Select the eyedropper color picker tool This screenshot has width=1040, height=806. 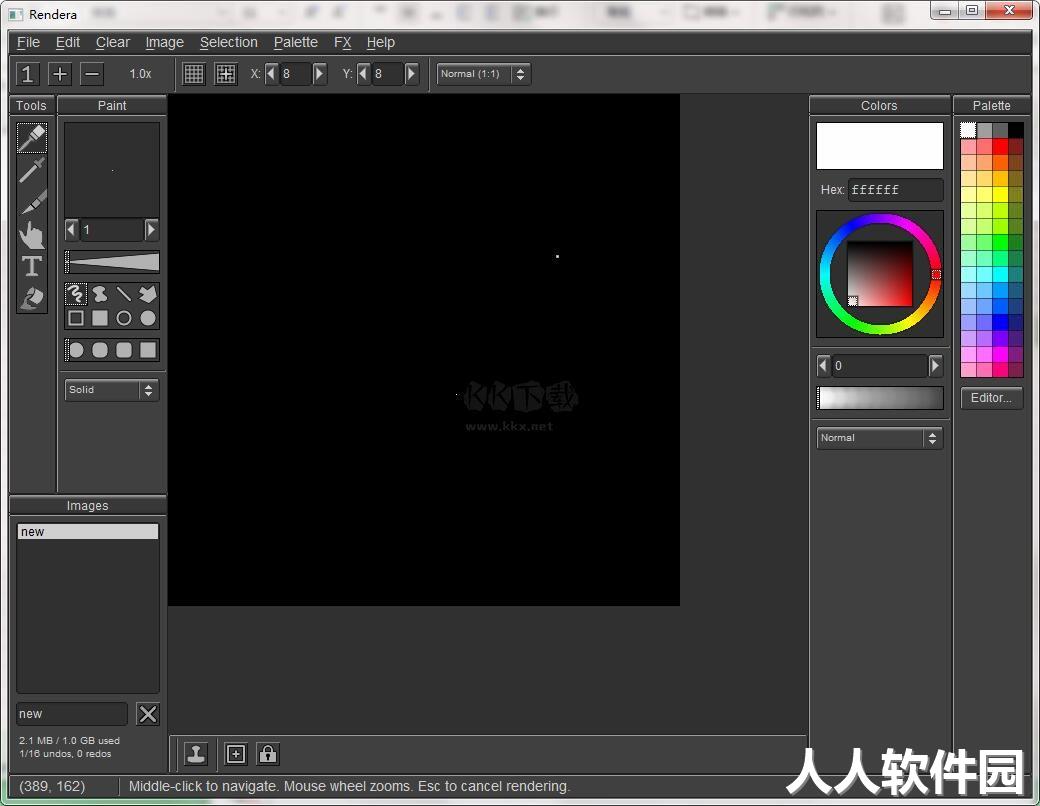tap(32, 170)
